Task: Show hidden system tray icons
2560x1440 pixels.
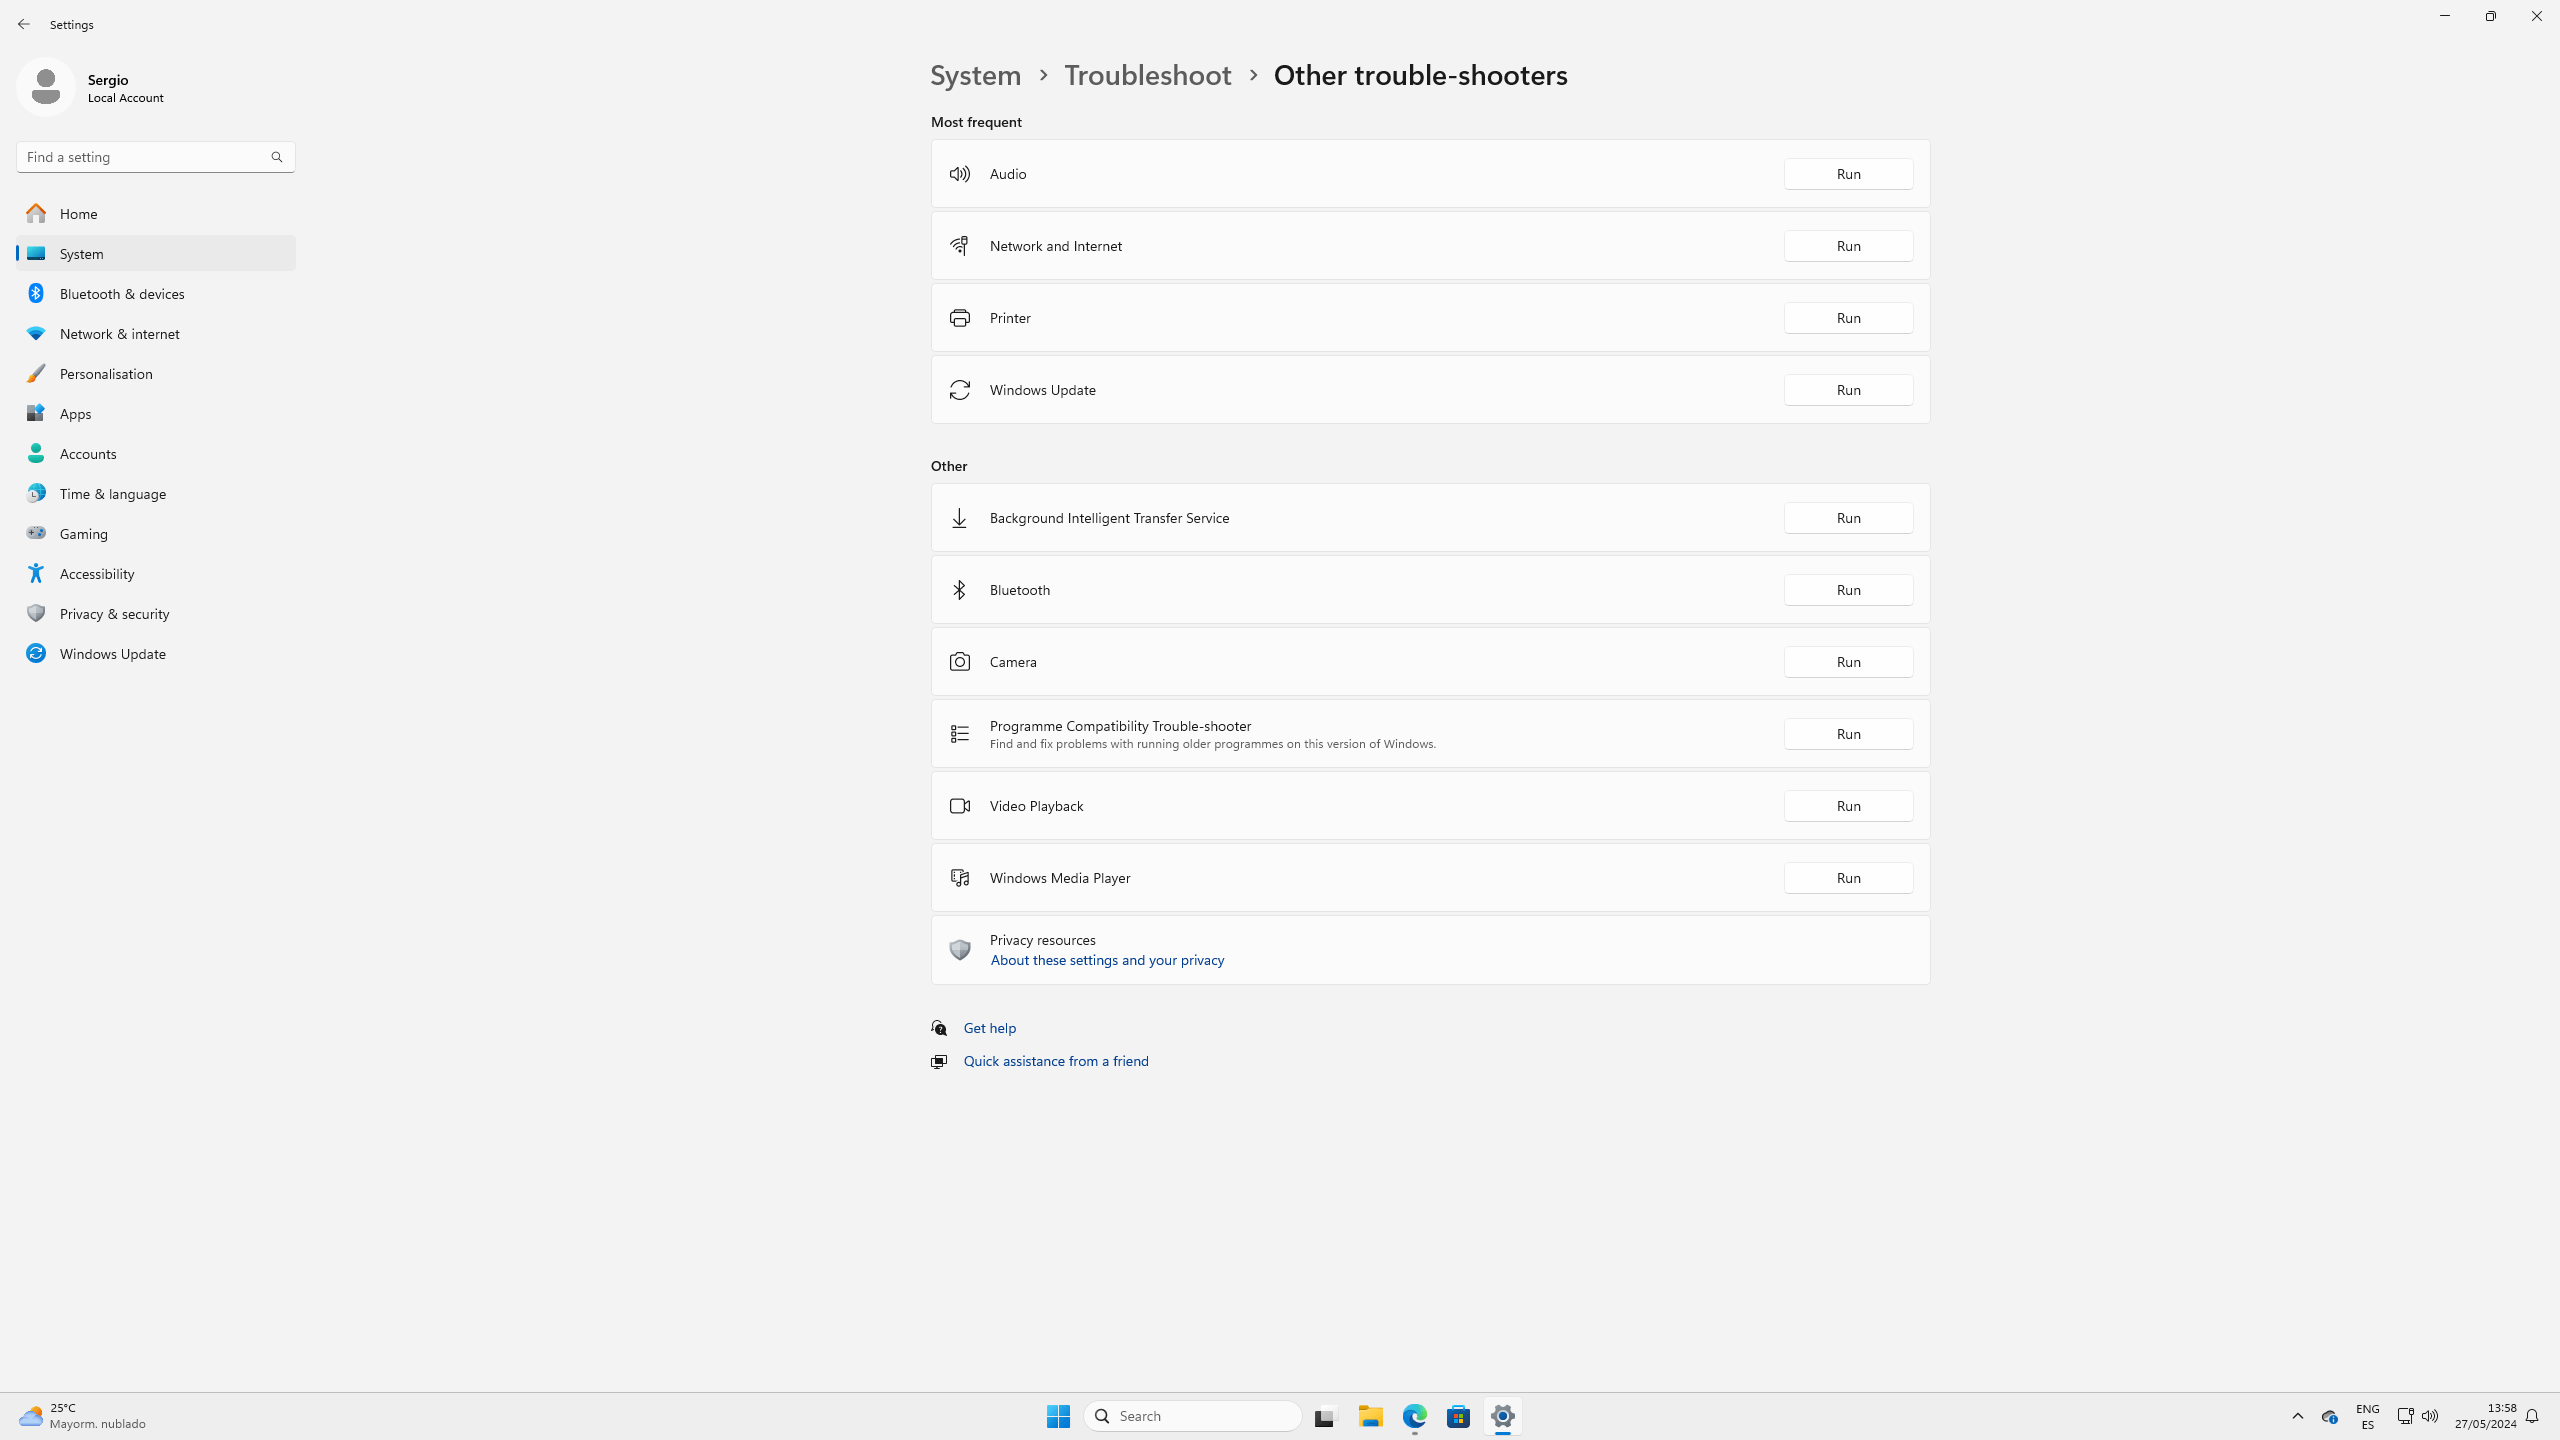Action: tap(2298, 1416)
